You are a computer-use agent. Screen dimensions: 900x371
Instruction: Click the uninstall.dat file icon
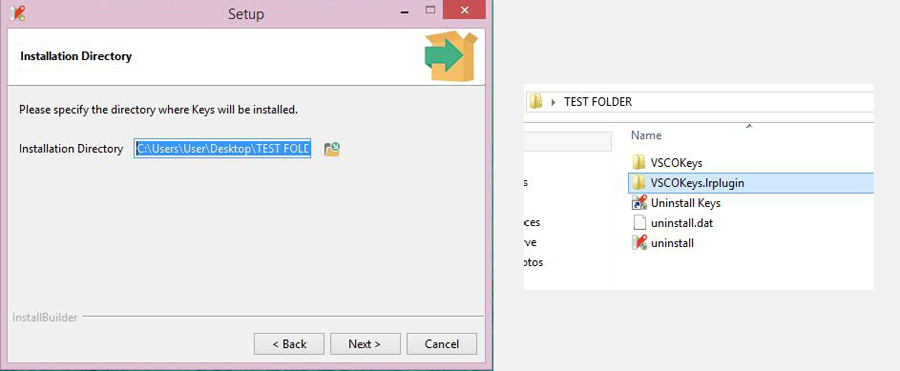[639, 223]
